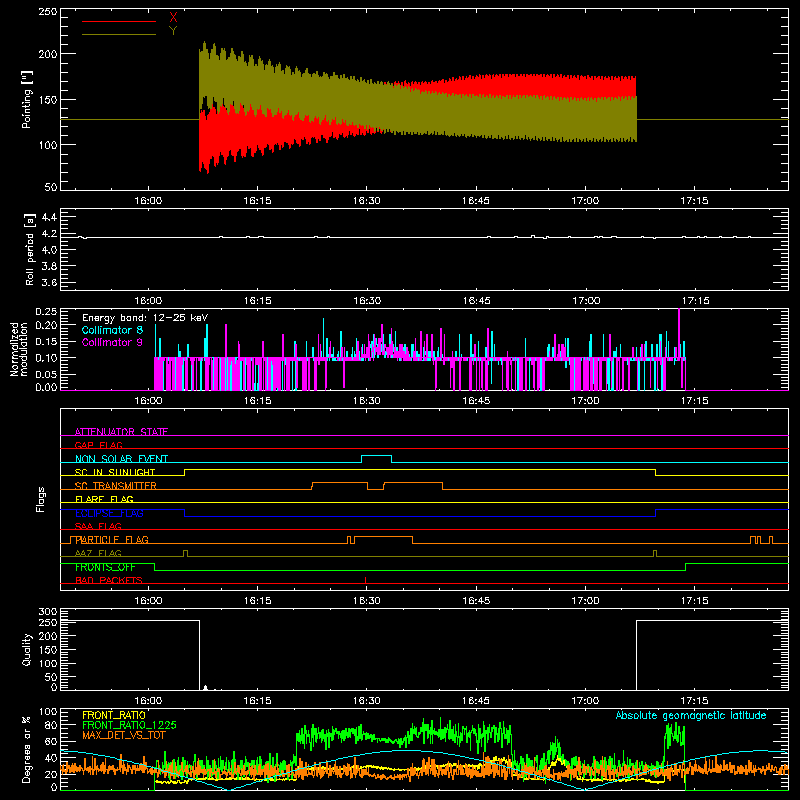Click the green FRONTS_OFF flag label
This screenshot has height=800, width=800.
point(105,567)
